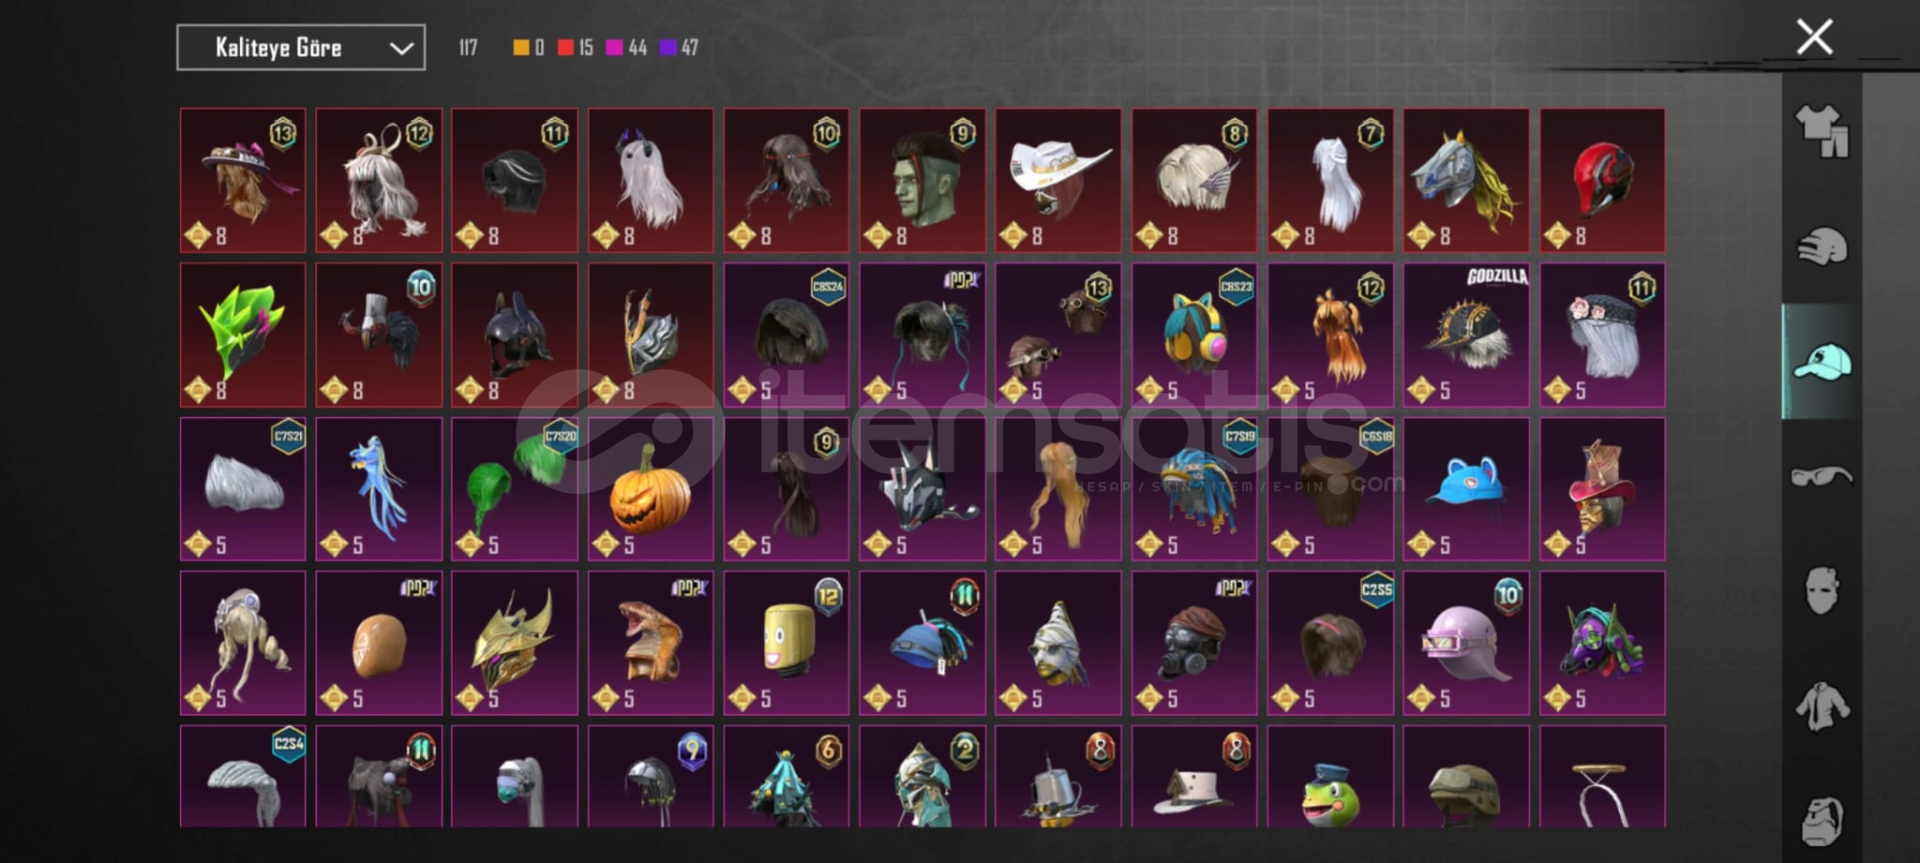This screenshot has height=863, width=1920.
Task: Select the cap headwear category icon
Action: pyautogui.click(x=1822, y=362)
